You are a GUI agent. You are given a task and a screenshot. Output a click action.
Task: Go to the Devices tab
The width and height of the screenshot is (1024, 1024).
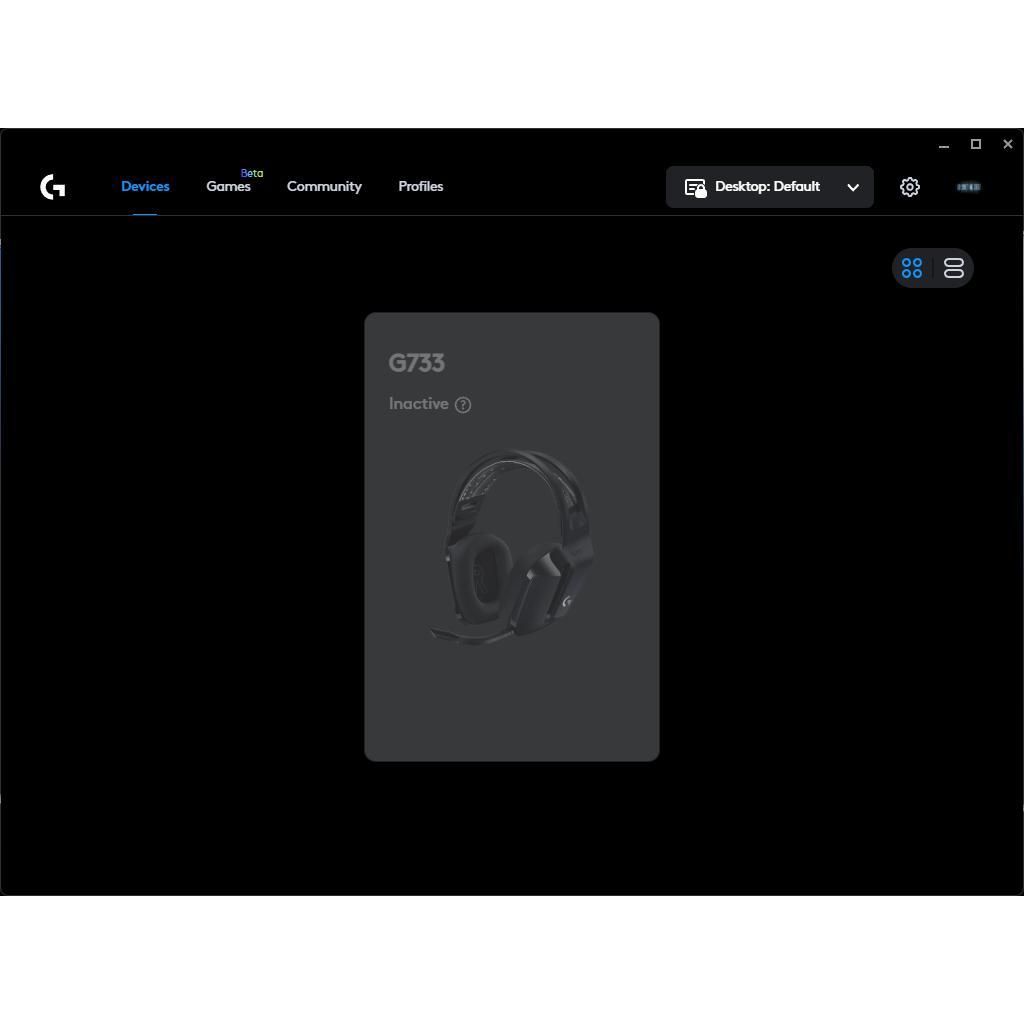click(145, 186)
